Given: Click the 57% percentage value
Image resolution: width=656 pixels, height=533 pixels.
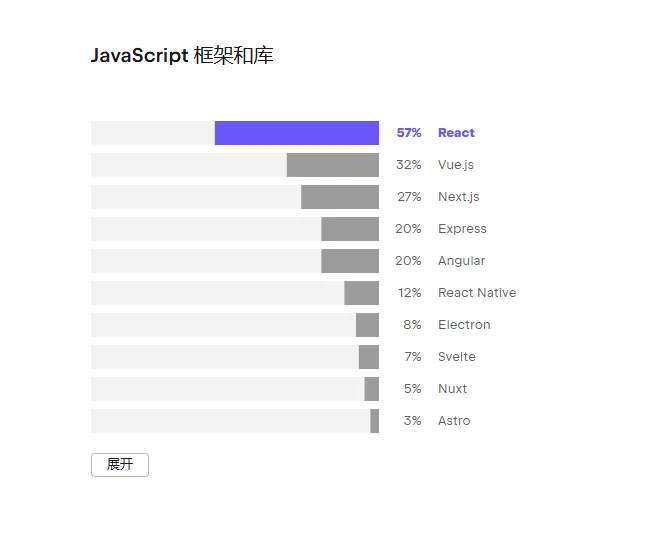Looking at the screenshot, I should (409, 133).
